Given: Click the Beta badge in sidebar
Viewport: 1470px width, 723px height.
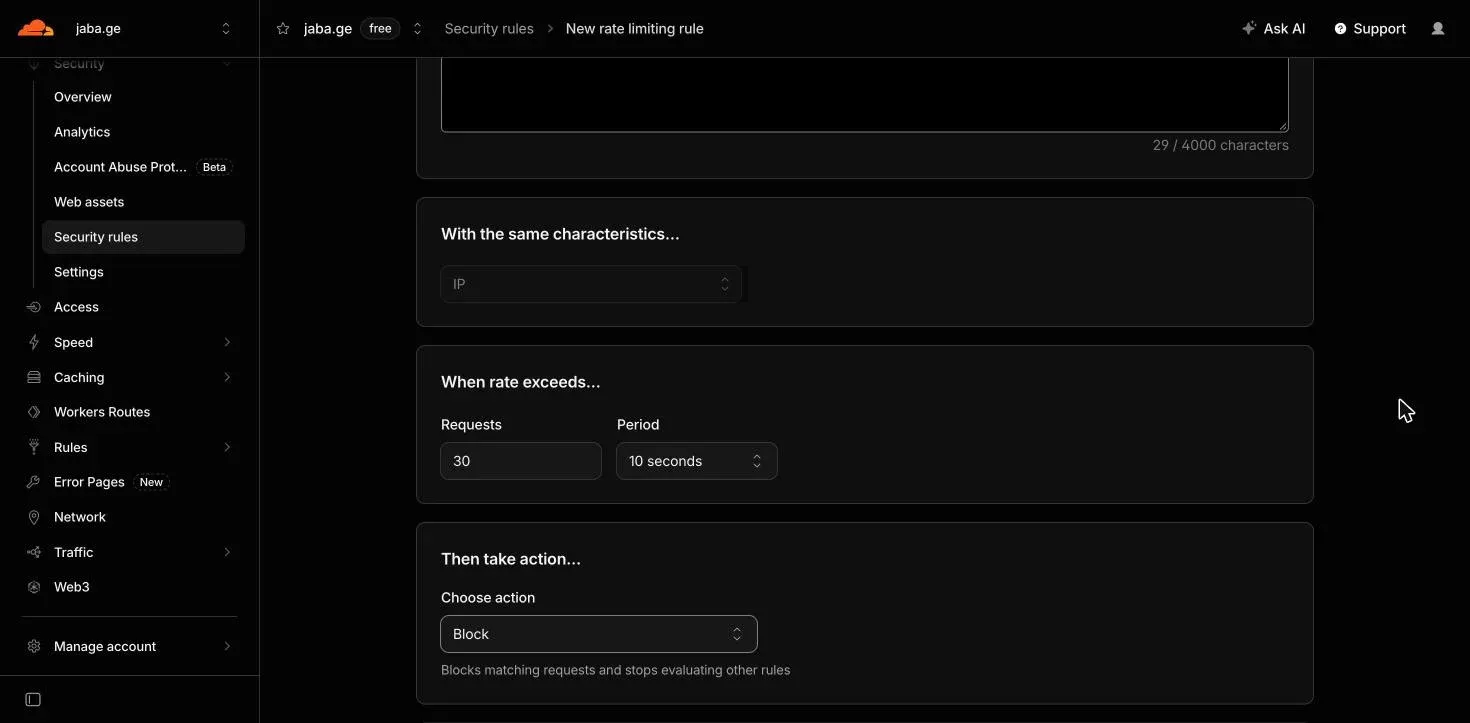Looking at the screenshot, I should 214,167.
